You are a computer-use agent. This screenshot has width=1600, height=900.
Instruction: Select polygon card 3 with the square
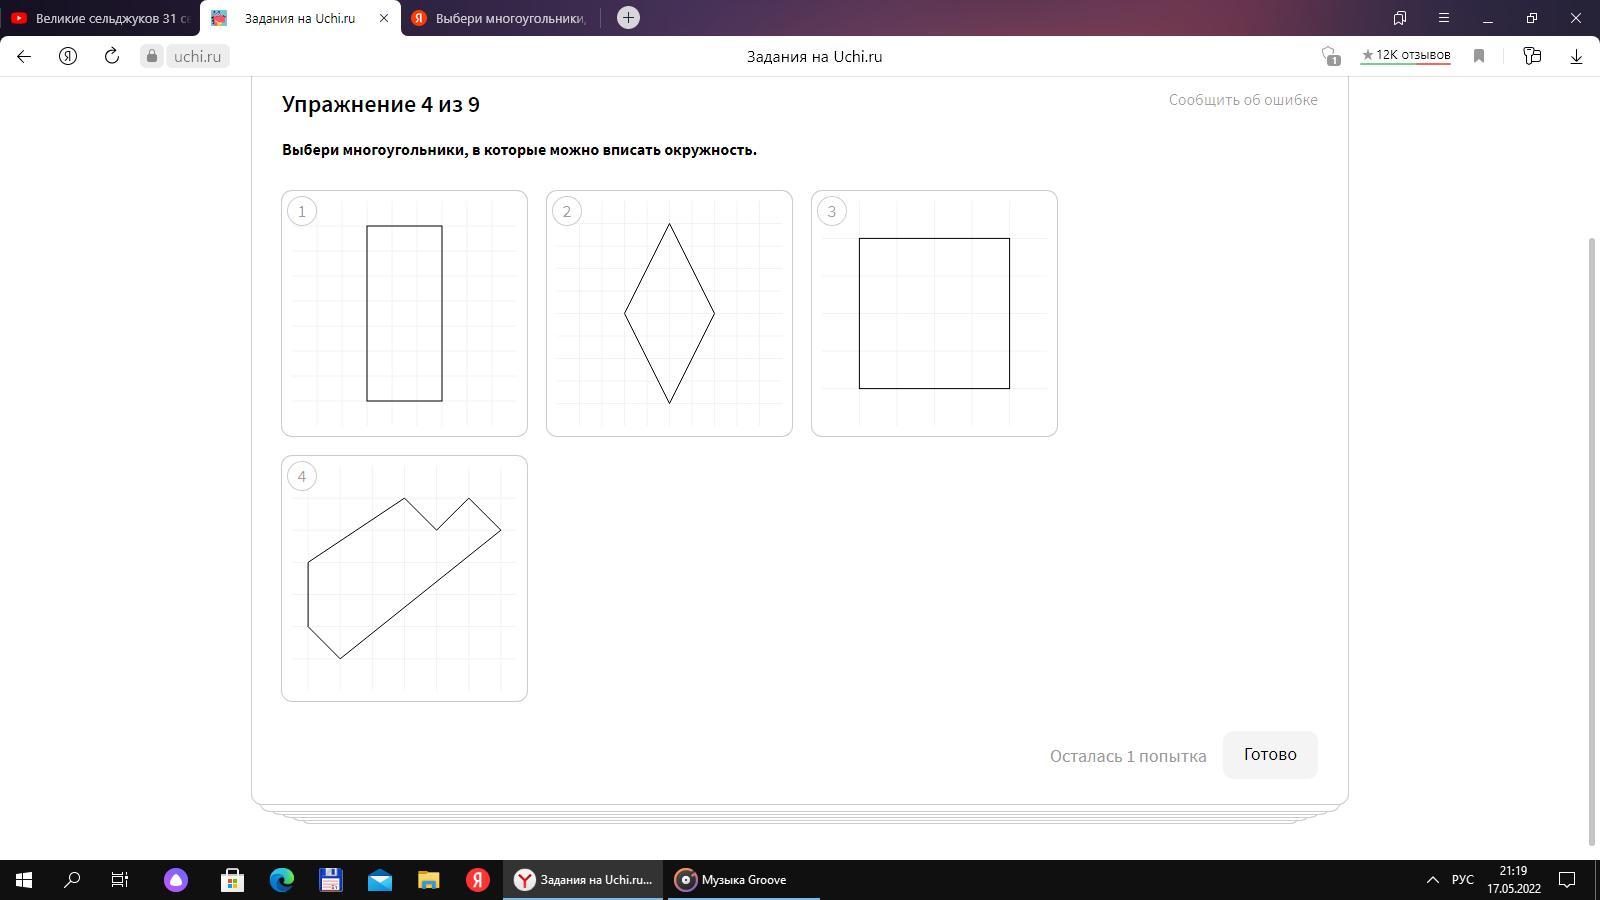tap(934, 313)
